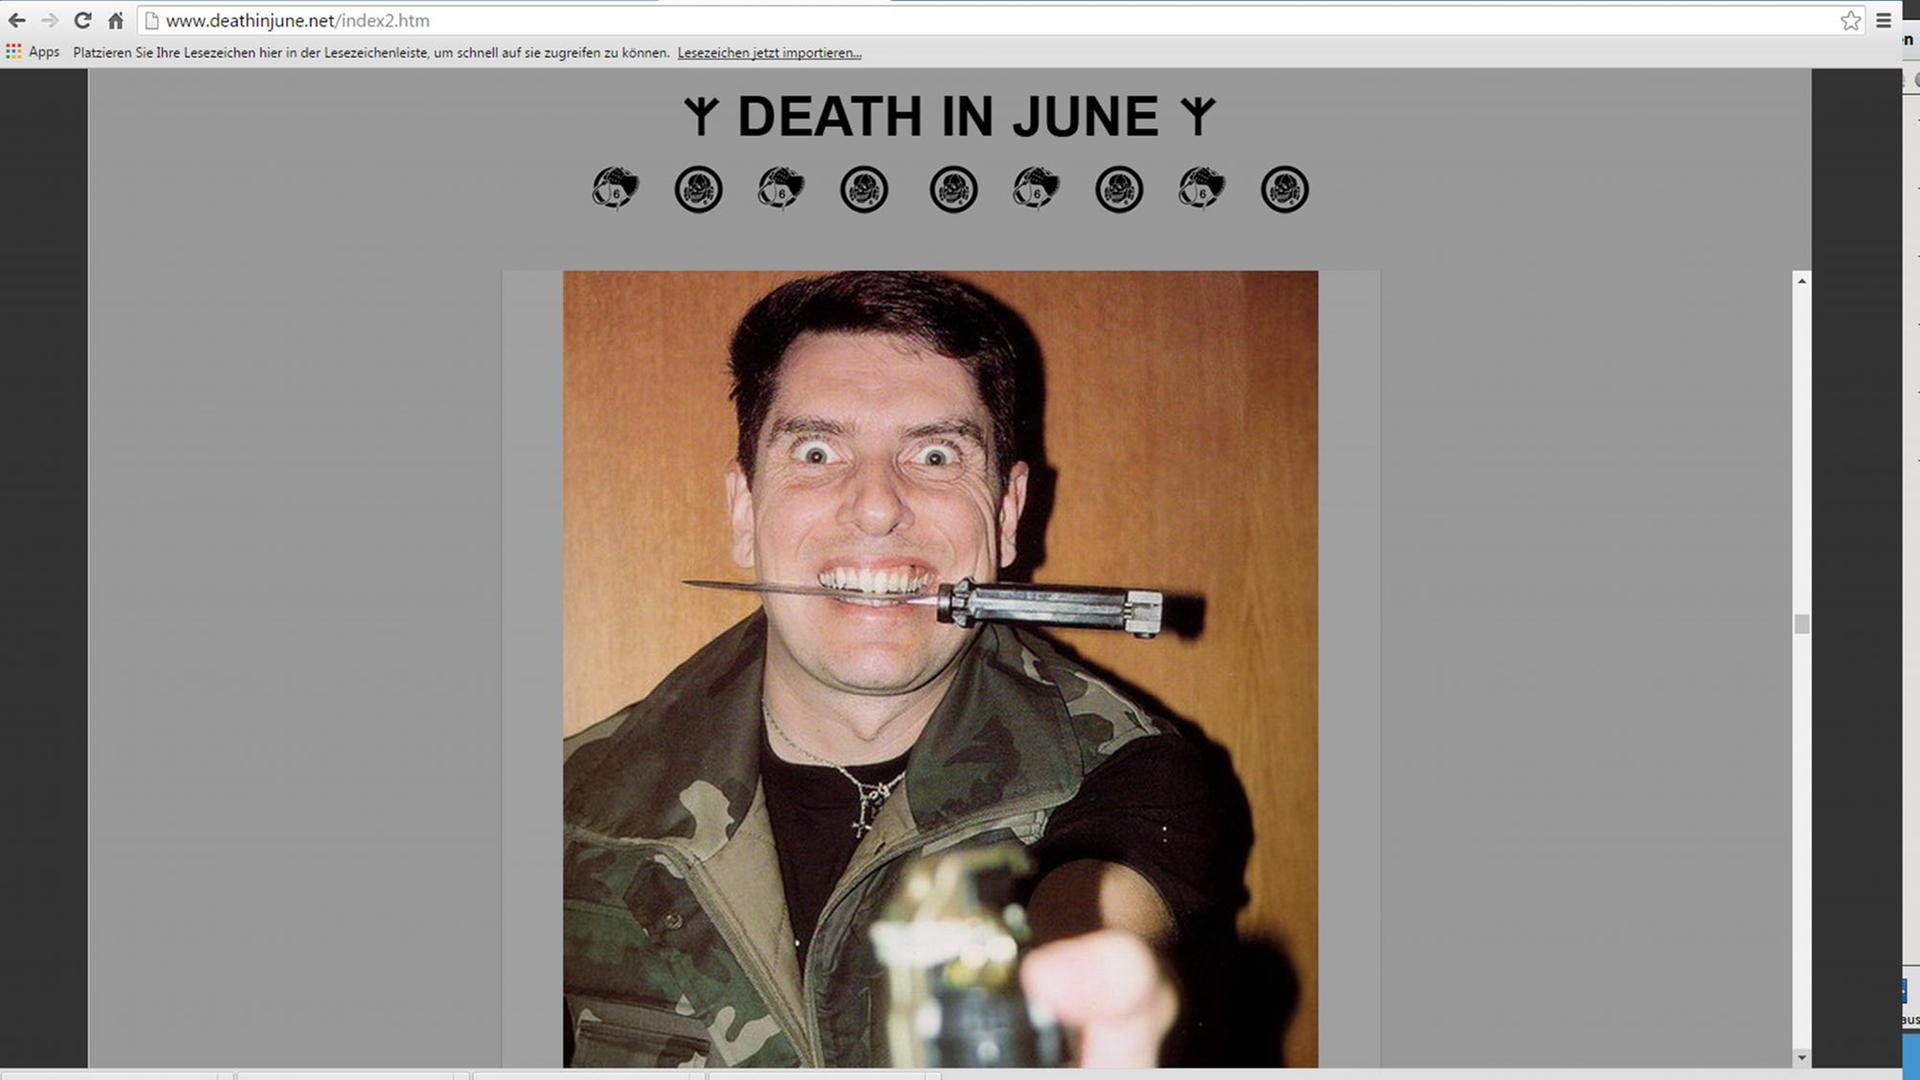This screenshot has width=1920, height=1080.
Task: Open the Apps shortcut in bookmarks bar
Action: (x=32, y=52)
